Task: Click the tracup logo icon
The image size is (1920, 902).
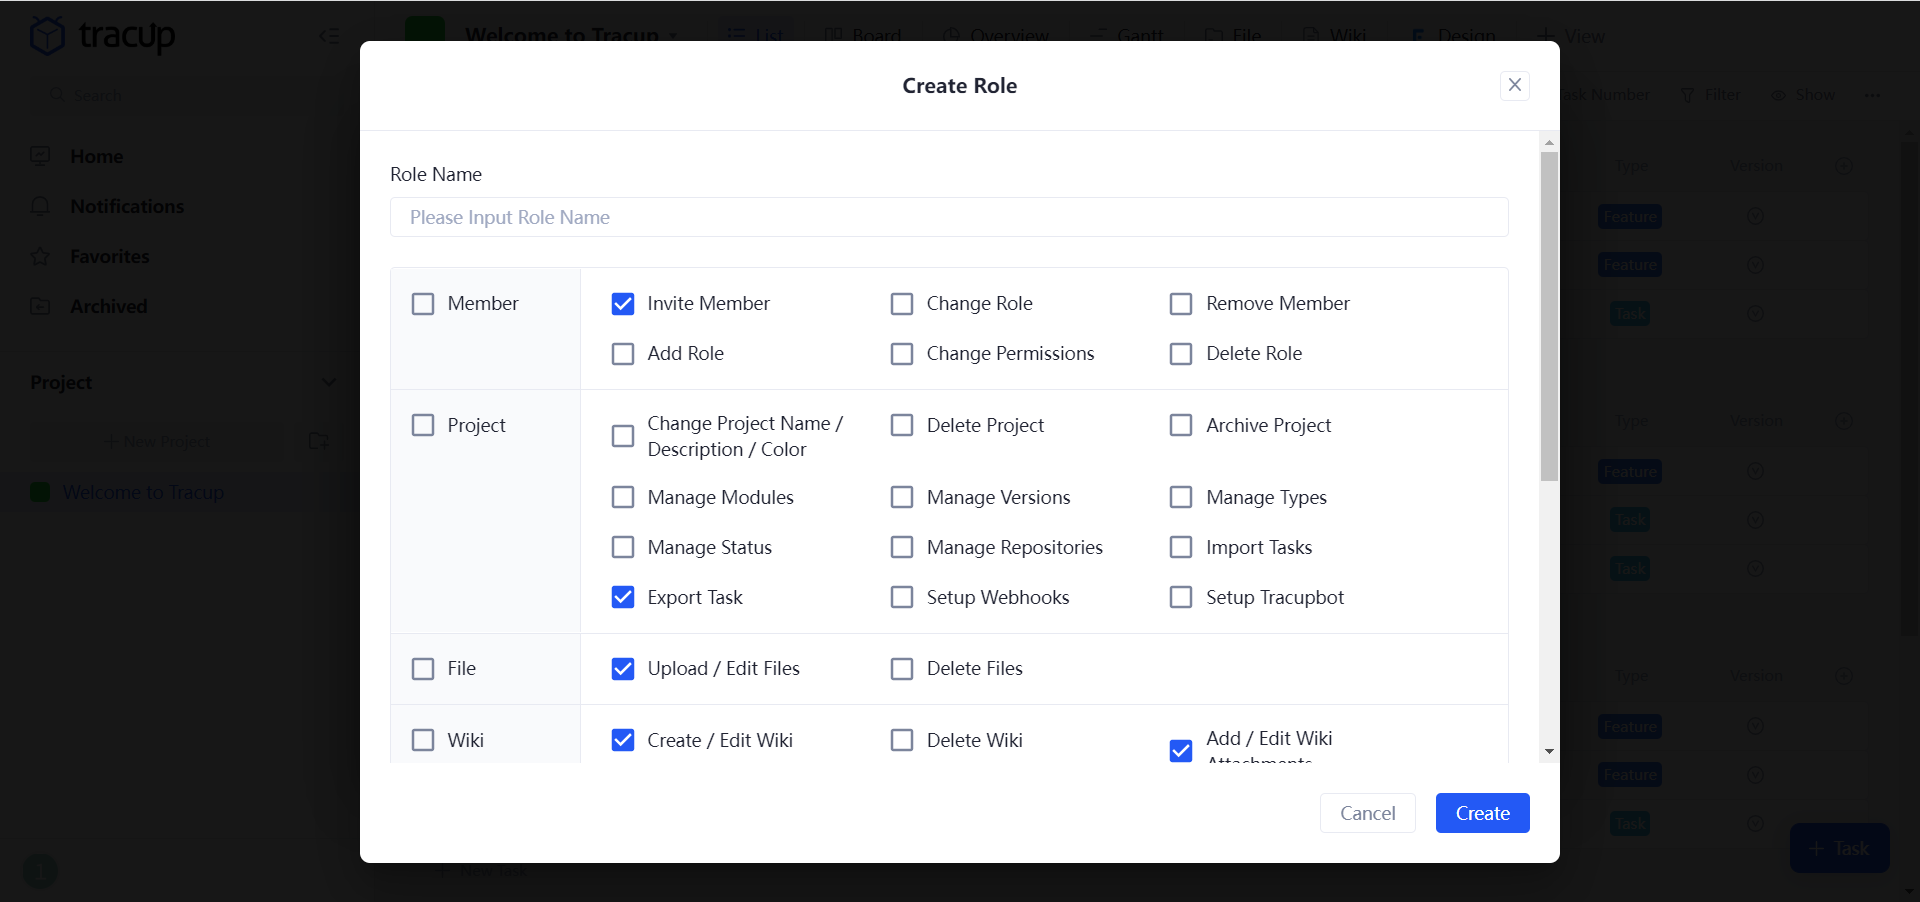Action: click(47, 36)
